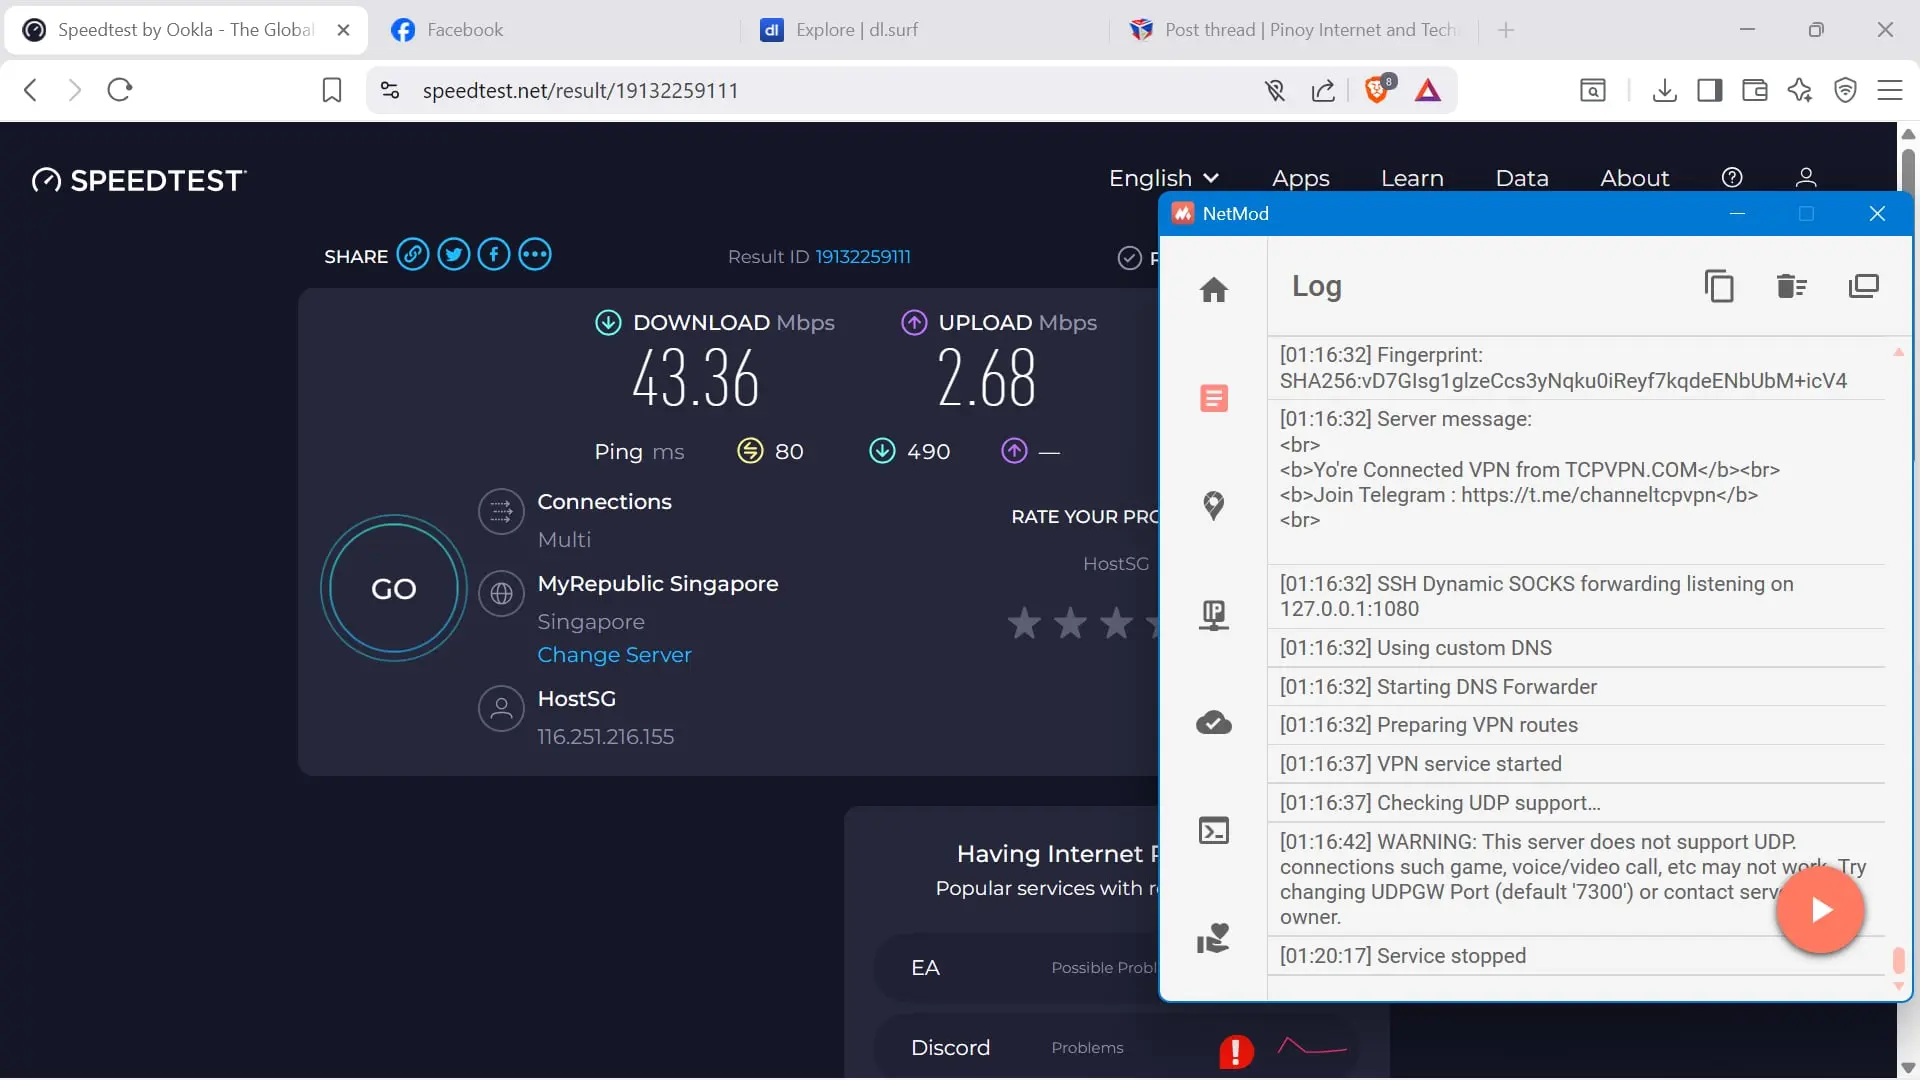
Task: Expand the English language dropdown
Action: pos(1164,178)
